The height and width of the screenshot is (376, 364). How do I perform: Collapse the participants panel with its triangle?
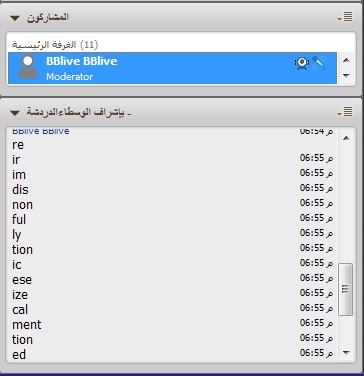point(15,18)
